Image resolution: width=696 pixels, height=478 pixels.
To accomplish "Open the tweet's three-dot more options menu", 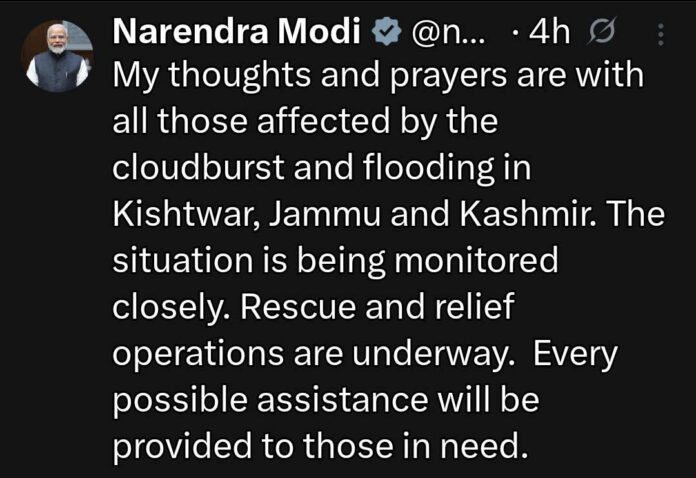I will tap(659, 35).
